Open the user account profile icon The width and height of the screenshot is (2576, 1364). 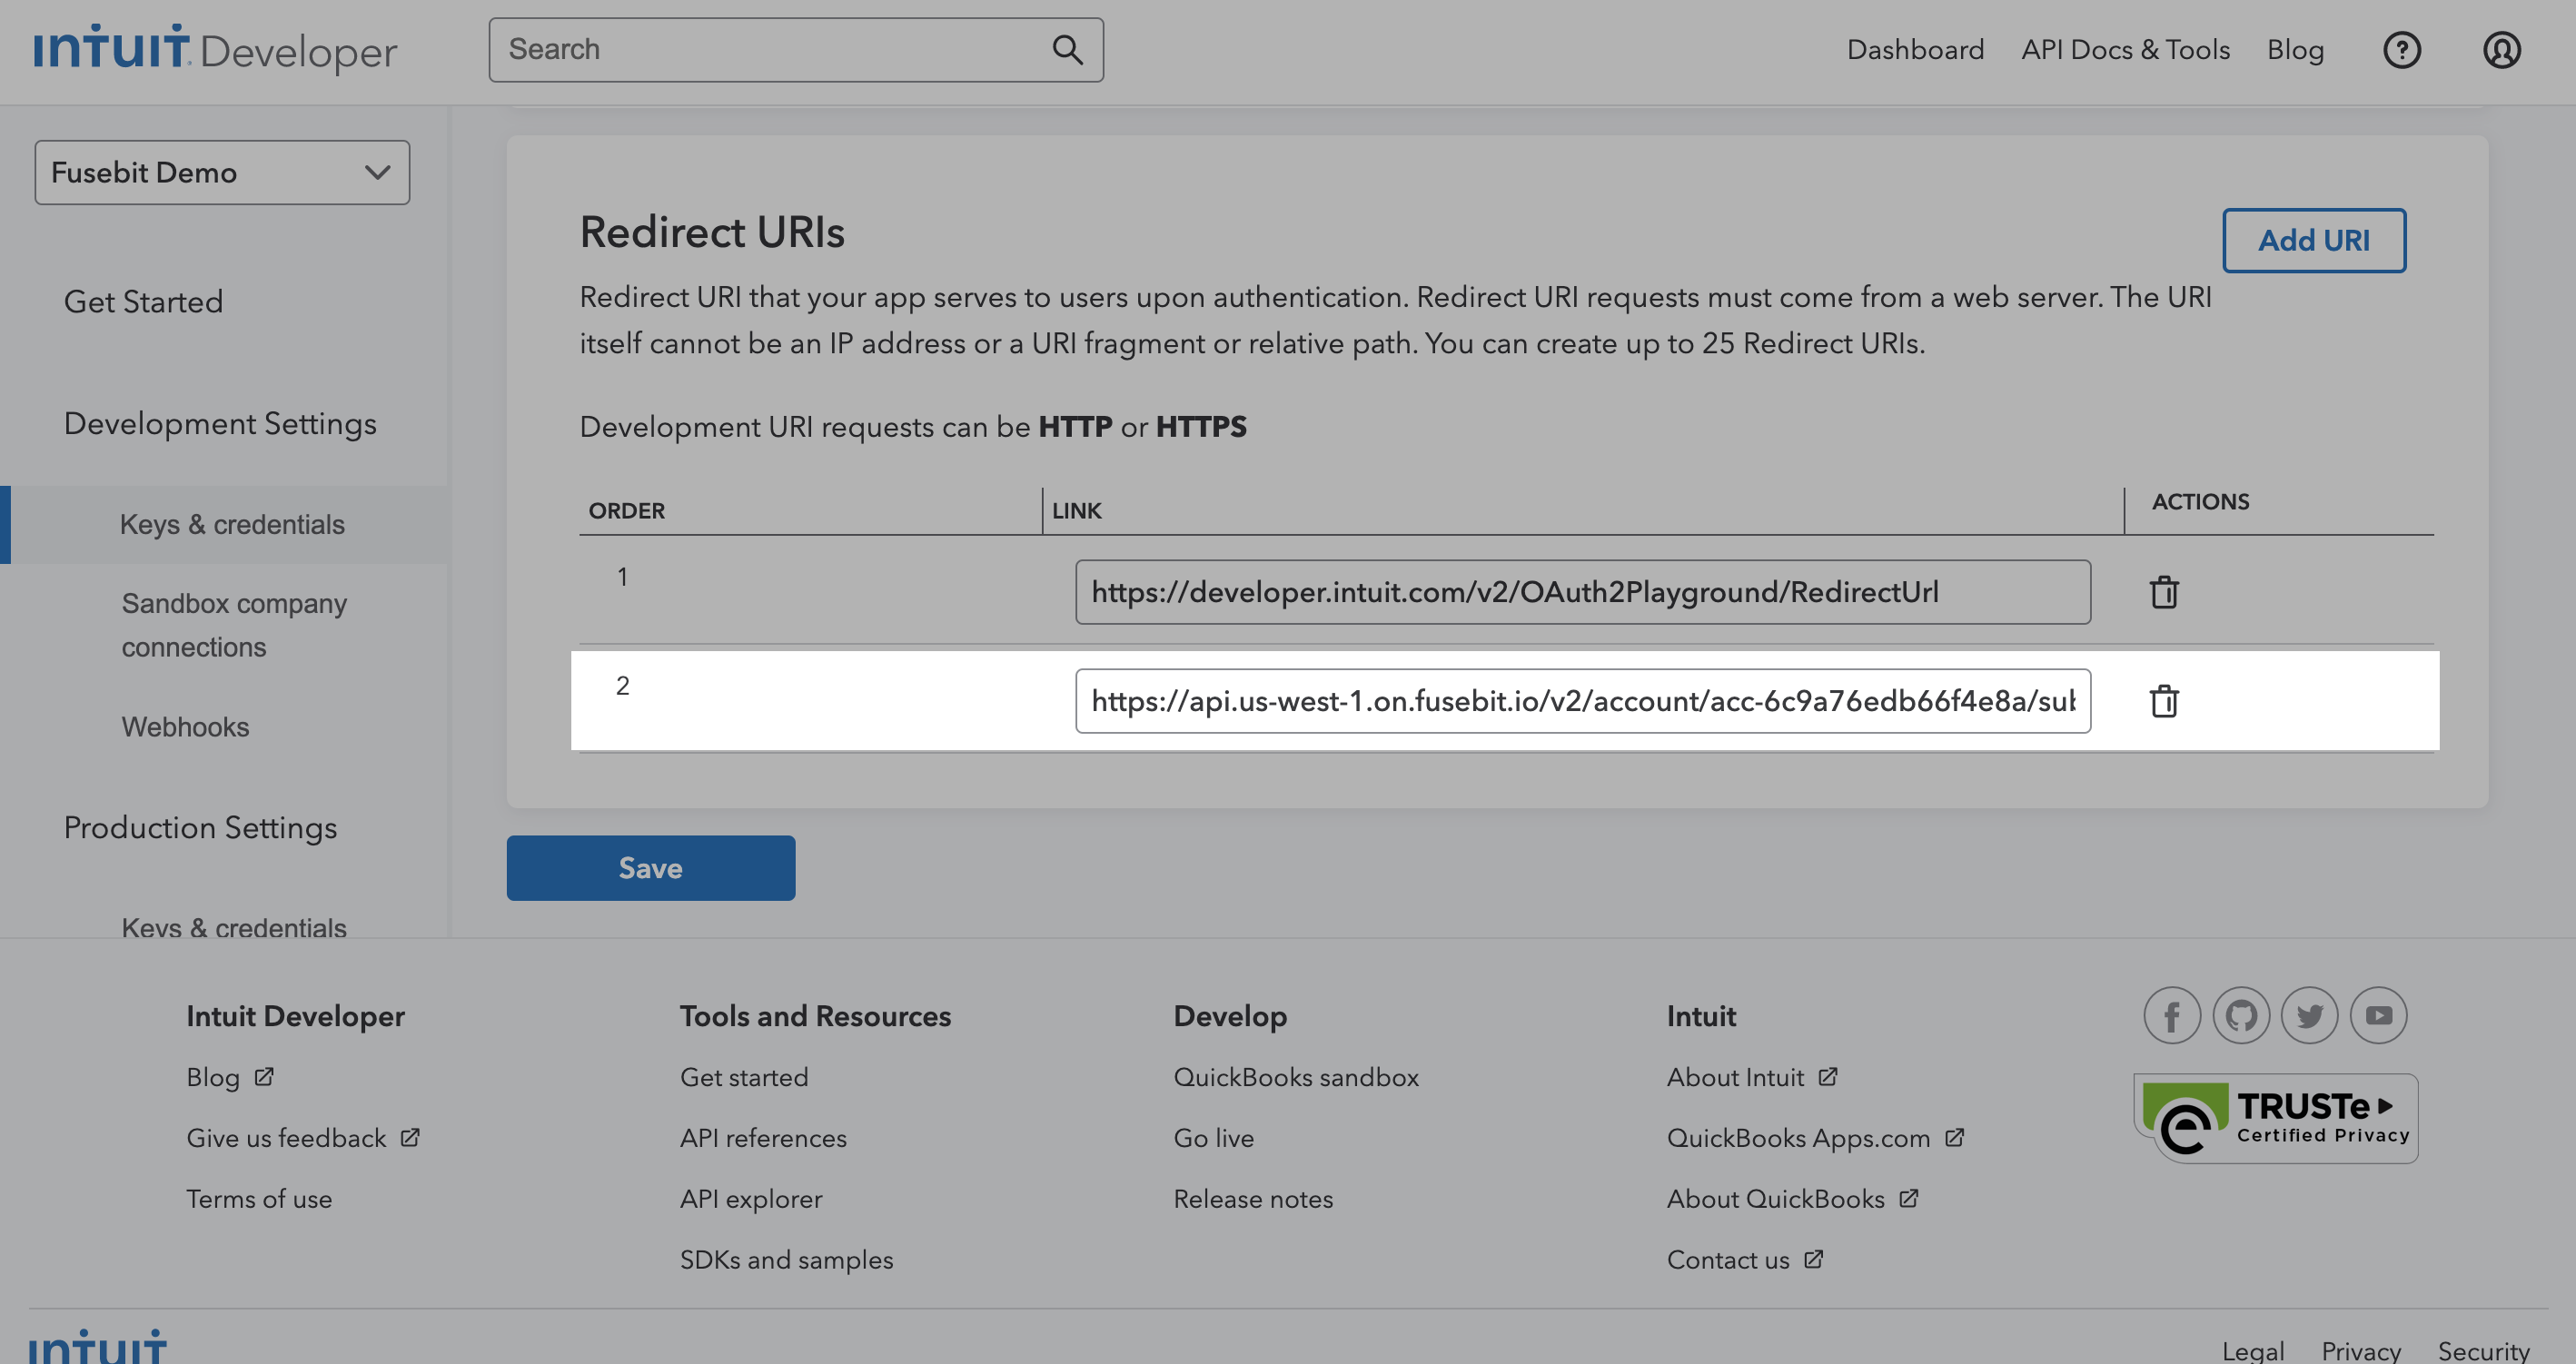tap(2501, 49)
